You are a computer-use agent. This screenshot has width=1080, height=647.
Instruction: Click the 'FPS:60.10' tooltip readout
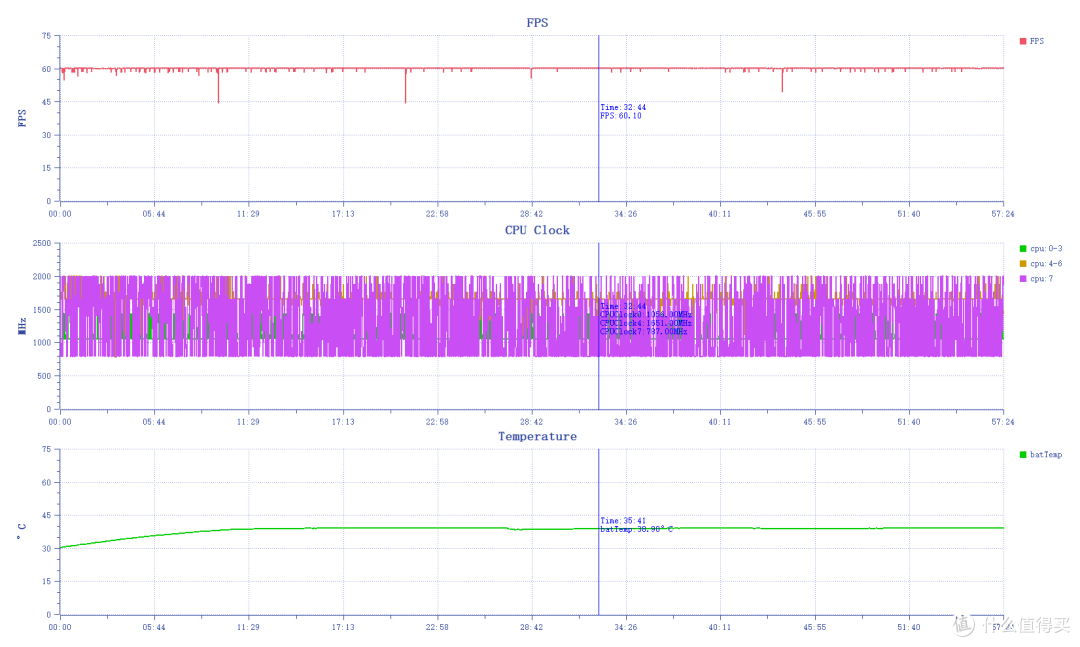click(x=621, y=116)
